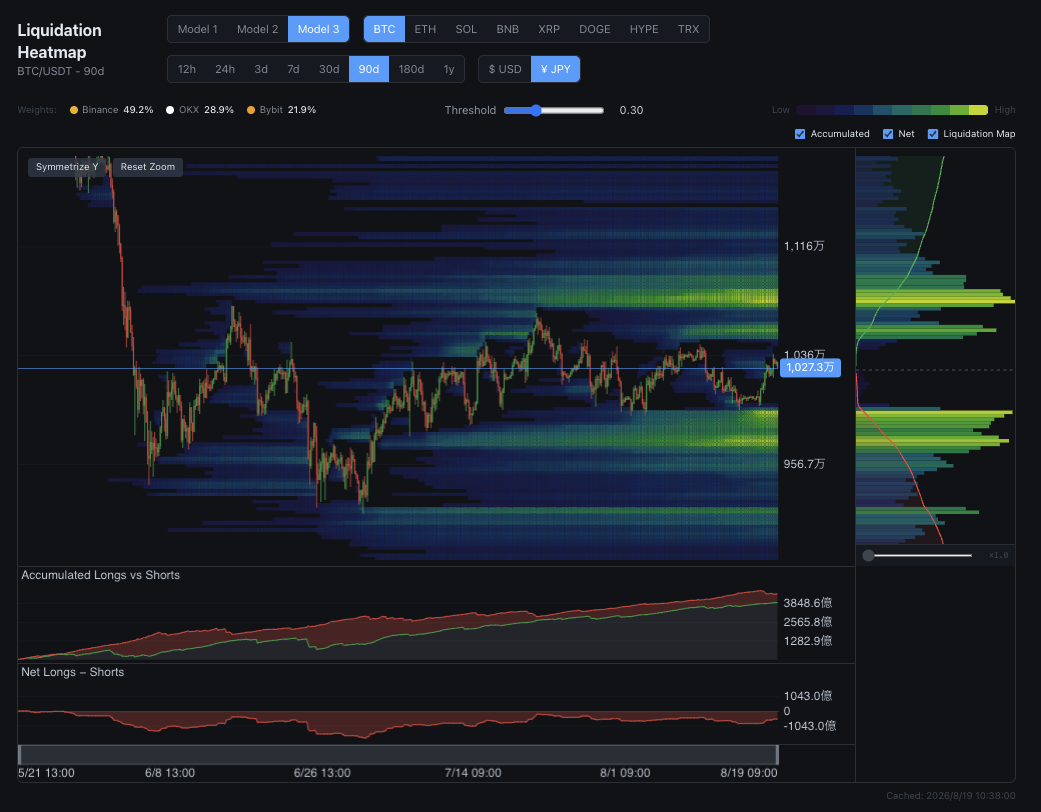
Task: Set time range to 24h
Action: click(x=224, y=69)
